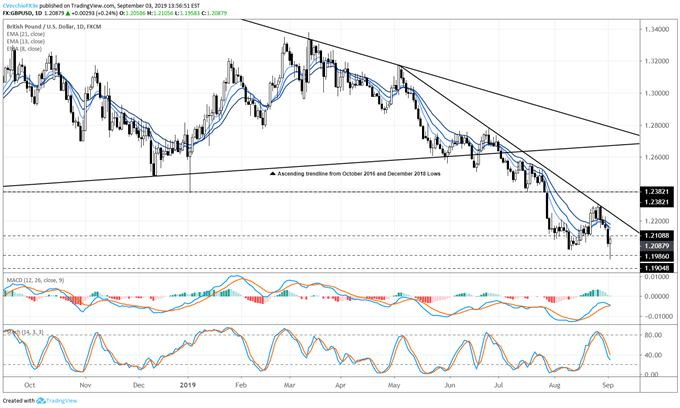This screenshot has width=680, height=408.
Task: Select the EMA (21, close) indicator label
Action: point(26,34)
